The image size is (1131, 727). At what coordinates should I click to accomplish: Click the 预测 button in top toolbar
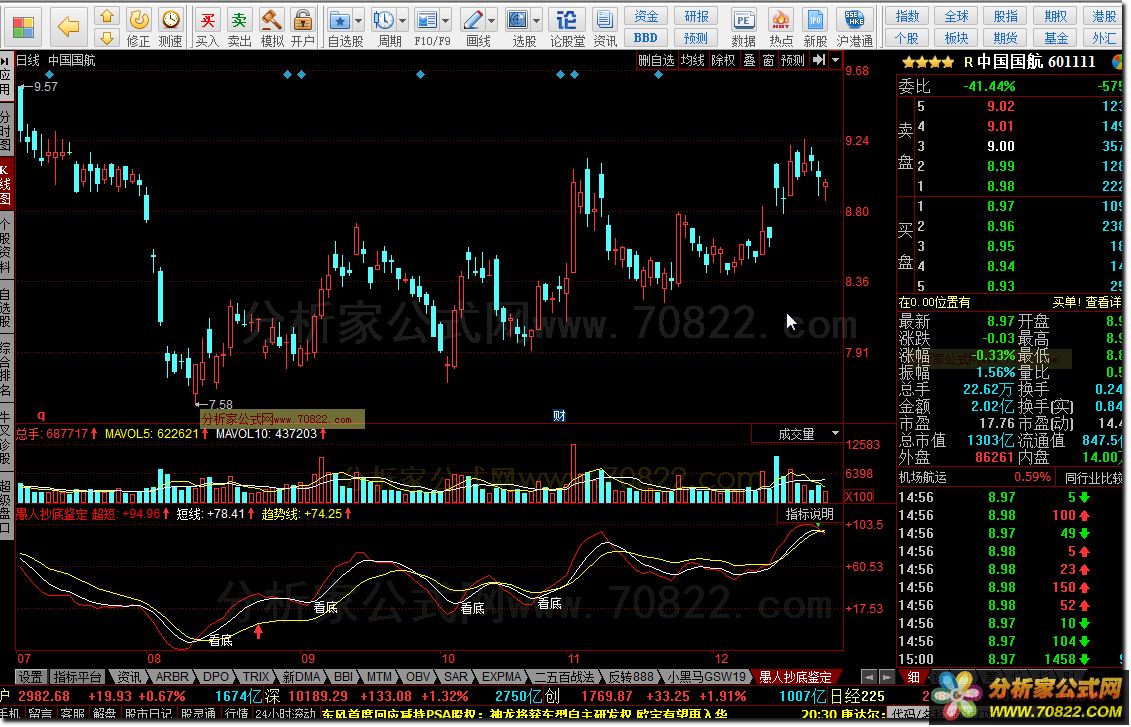coord(696,38)
